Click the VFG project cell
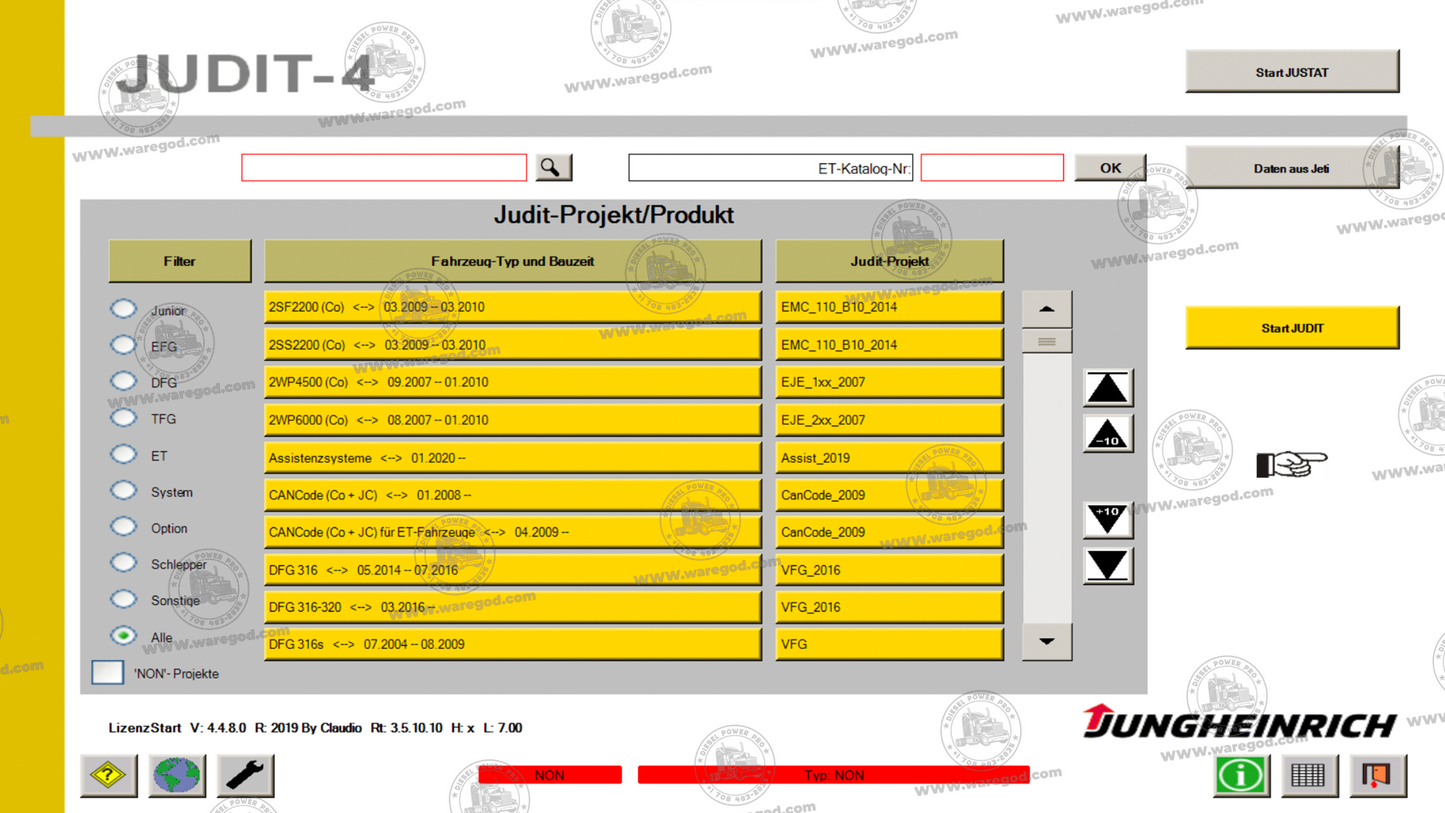Screen dimensions: 1445x813 889,644
